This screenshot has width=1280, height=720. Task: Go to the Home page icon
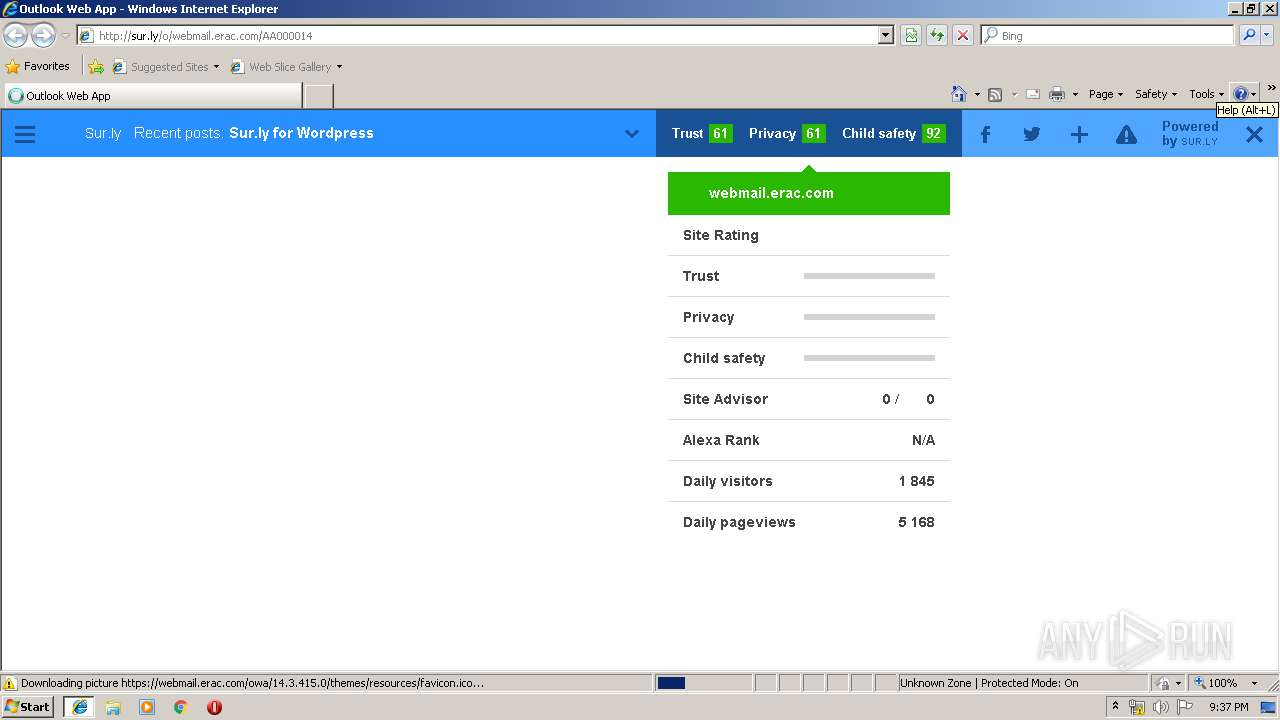pos(959,94)
